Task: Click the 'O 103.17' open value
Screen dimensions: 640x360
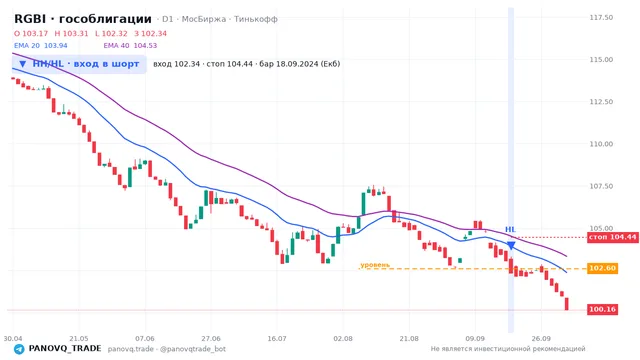Action: [31, 33]
